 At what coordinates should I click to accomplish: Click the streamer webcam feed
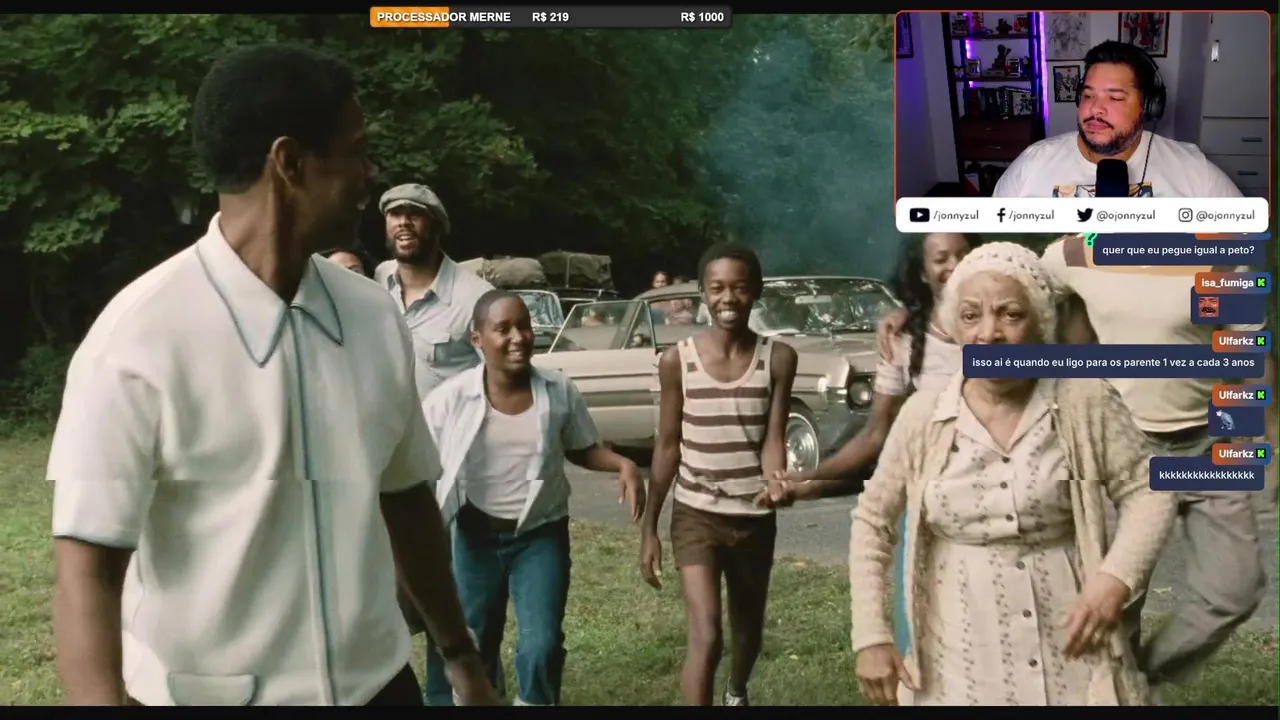click(x=1082, y=104)
